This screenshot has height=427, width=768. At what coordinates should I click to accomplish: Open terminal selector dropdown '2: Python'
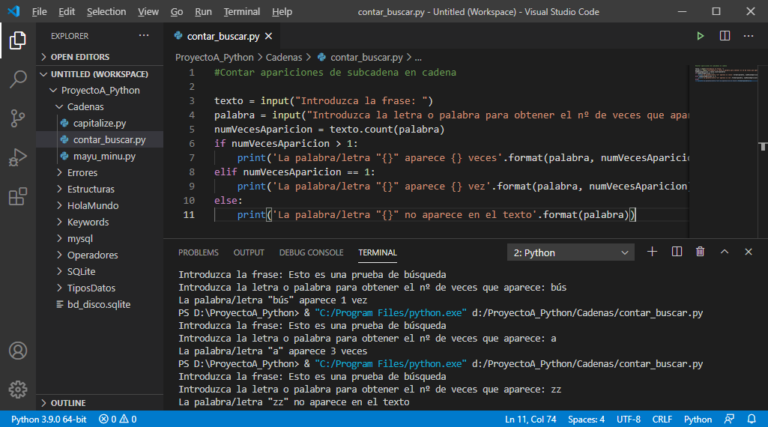(570, 253)
